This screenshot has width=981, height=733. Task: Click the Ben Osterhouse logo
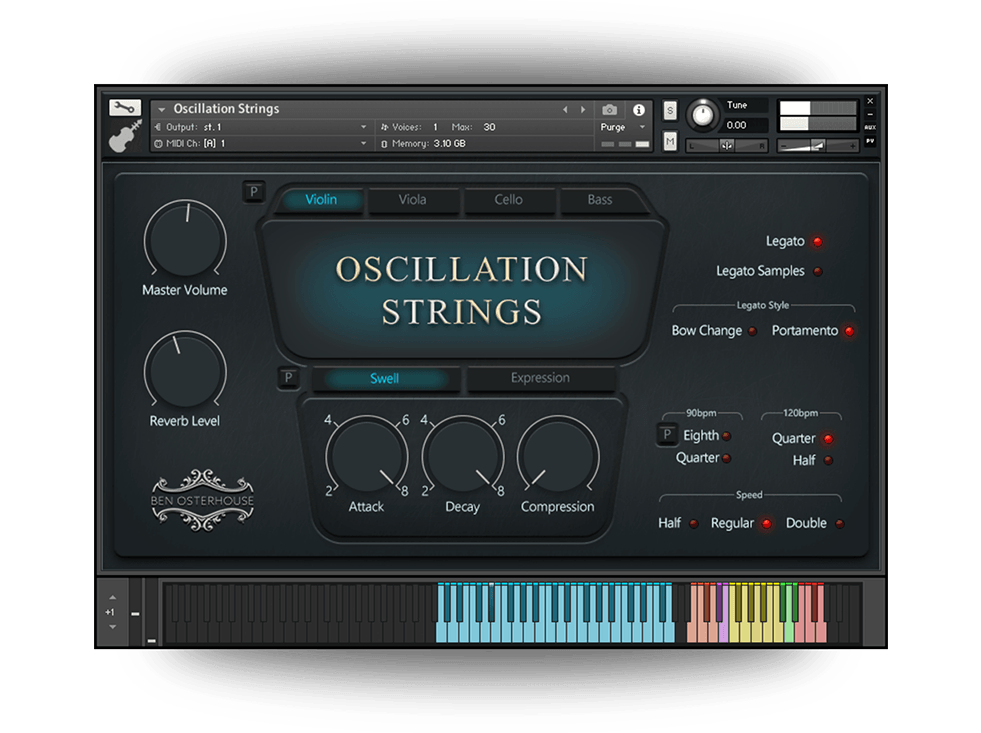click(x=202, y=500)
